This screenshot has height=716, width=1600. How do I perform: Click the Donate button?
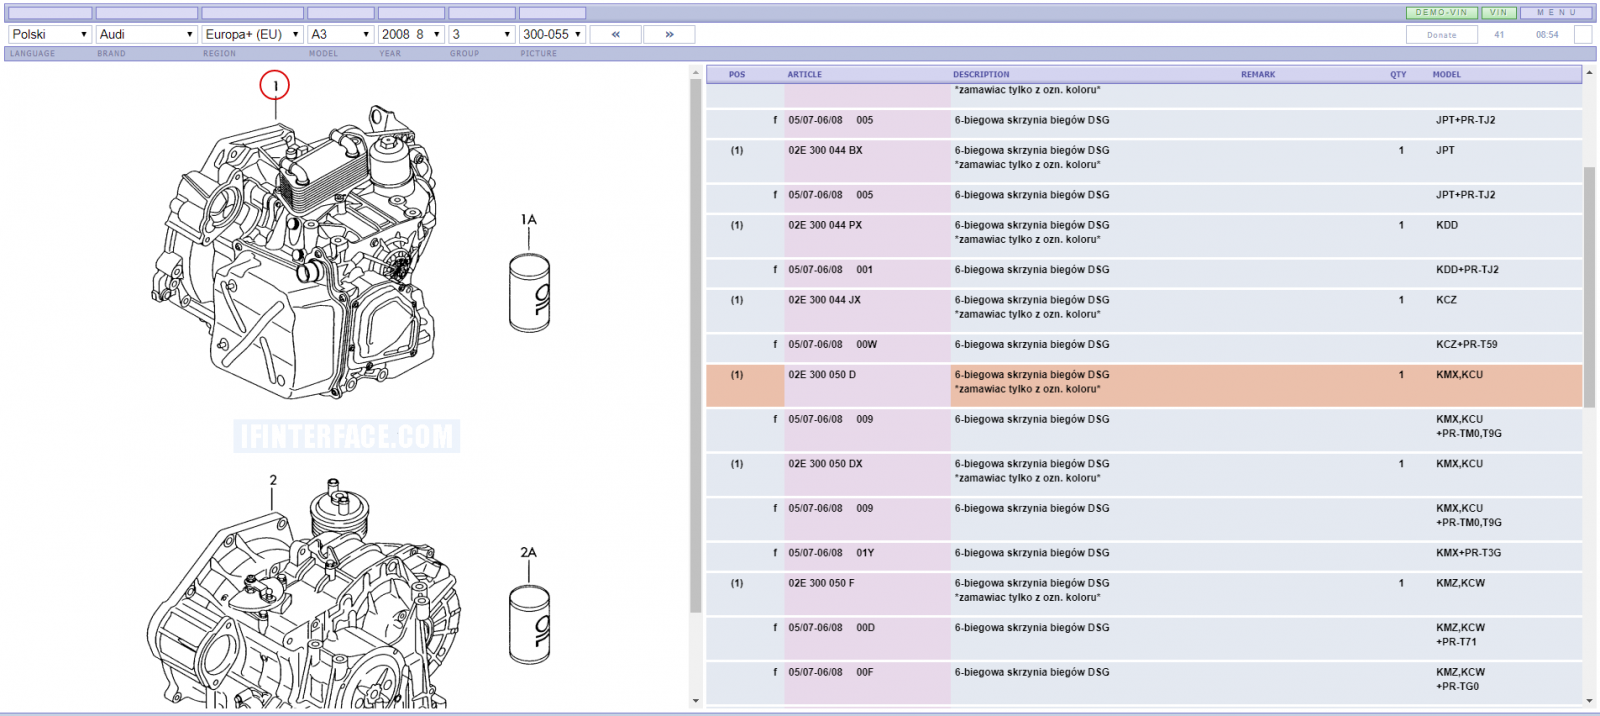(1441, 35)
